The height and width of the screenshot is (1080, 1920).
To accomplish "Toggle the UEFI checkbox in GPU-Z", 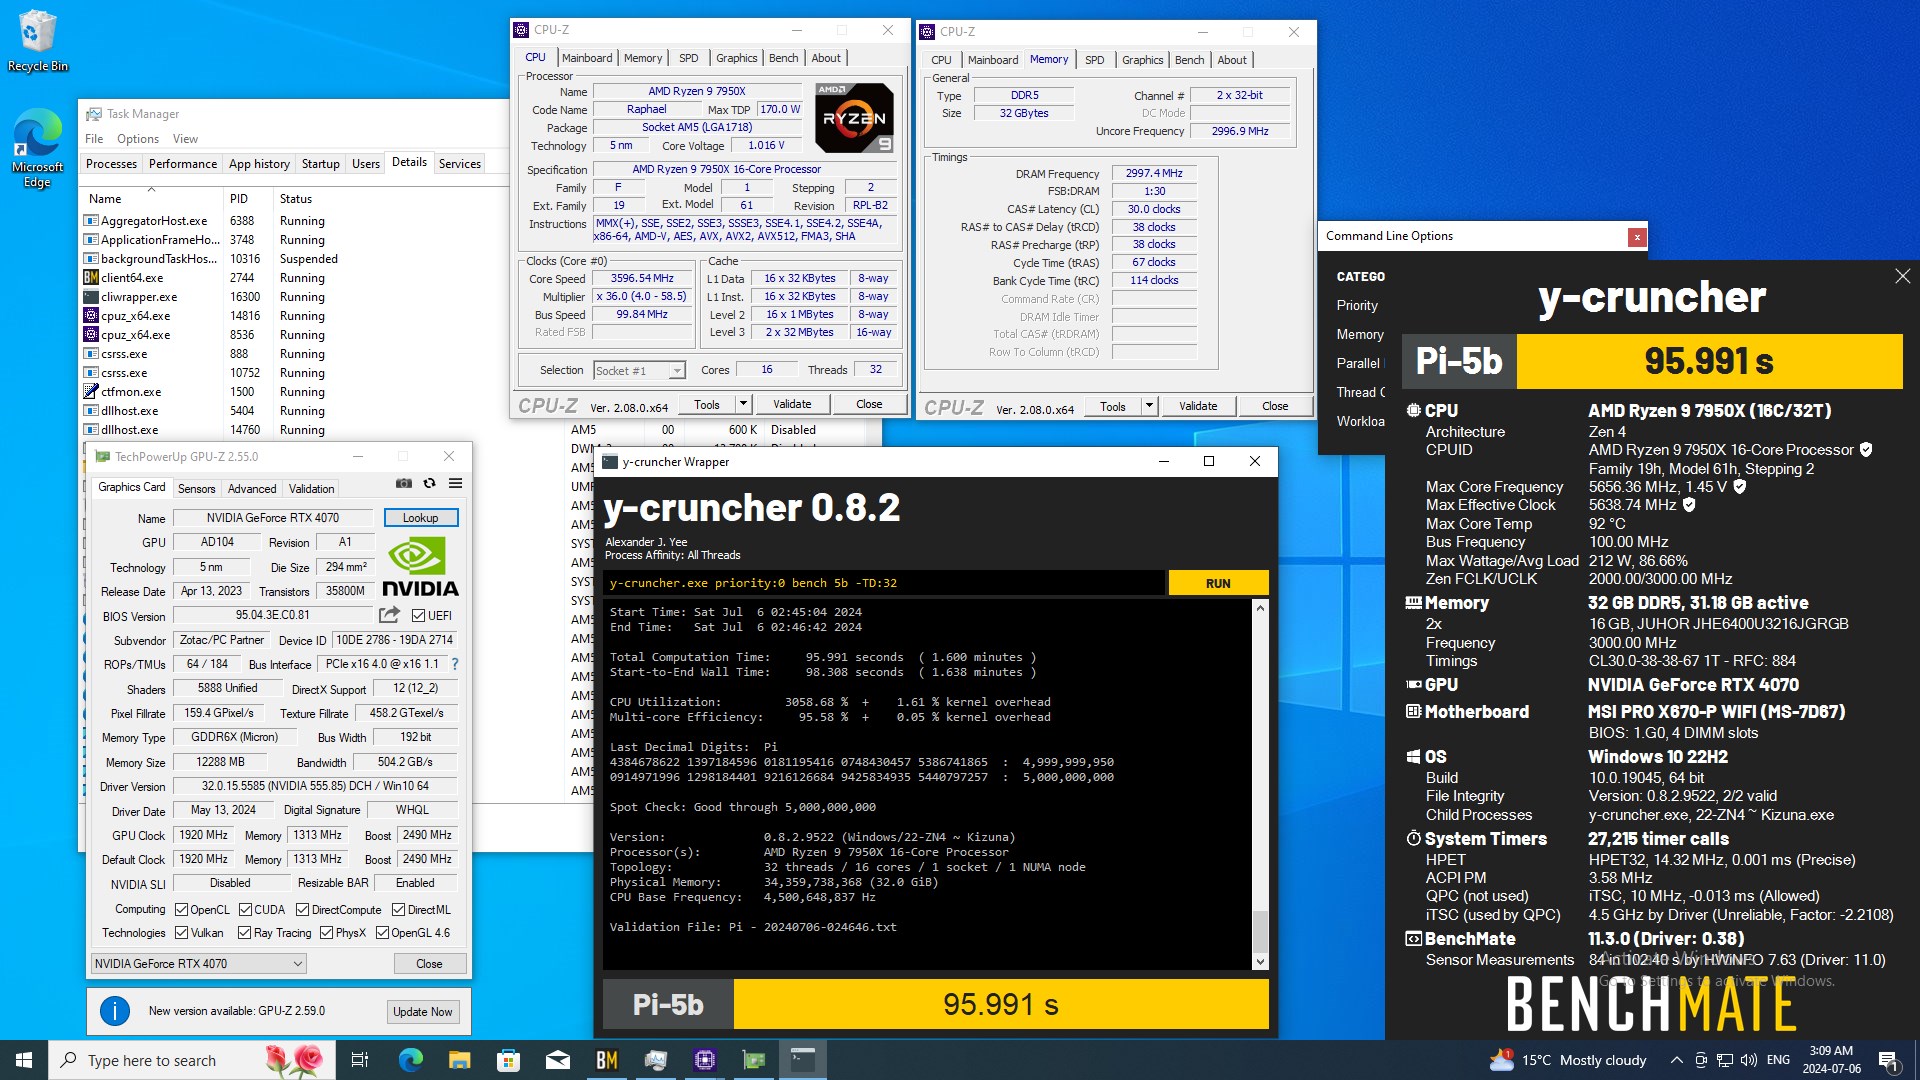I will 418,616.
